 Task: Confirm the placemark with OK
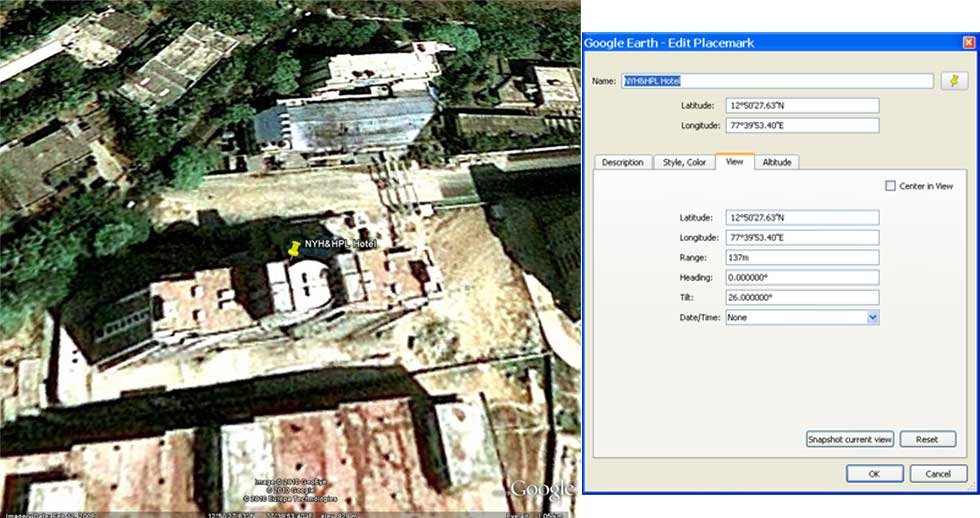(x=874, y=474)
